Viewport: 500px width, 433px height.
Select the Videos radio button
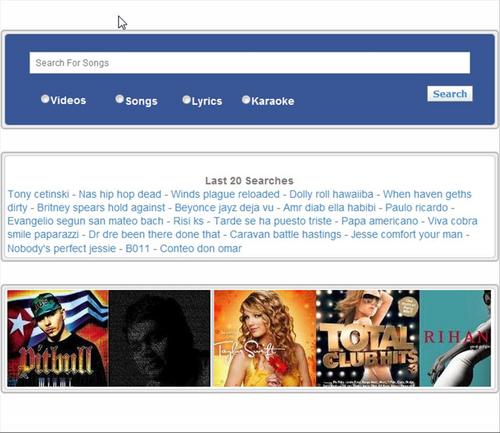[45, 99]
